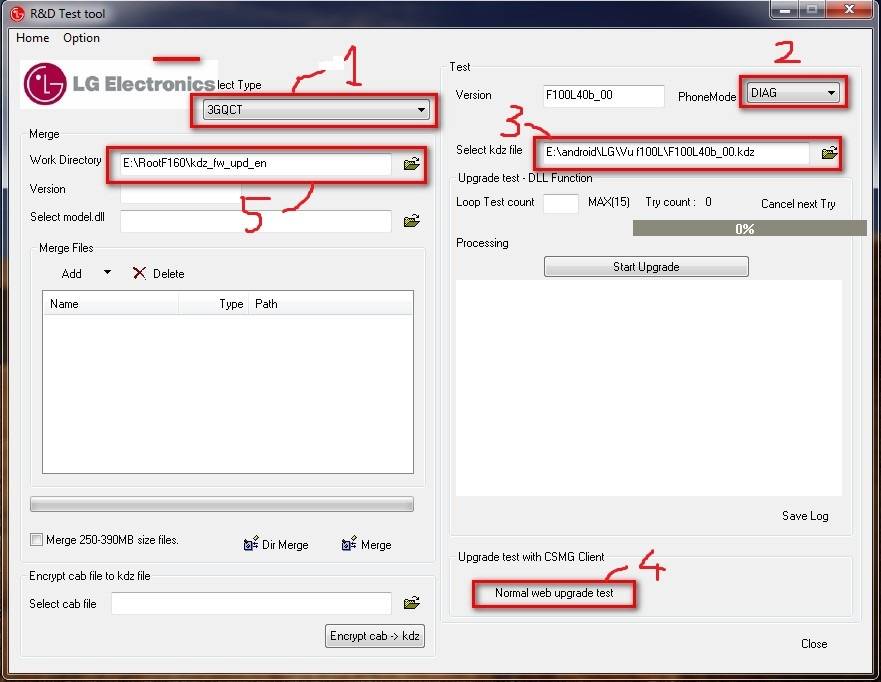Image resolution: width=881 pixels, height=682 pixels.
Task: Click Cancel next Try
Action: [798, 203]
